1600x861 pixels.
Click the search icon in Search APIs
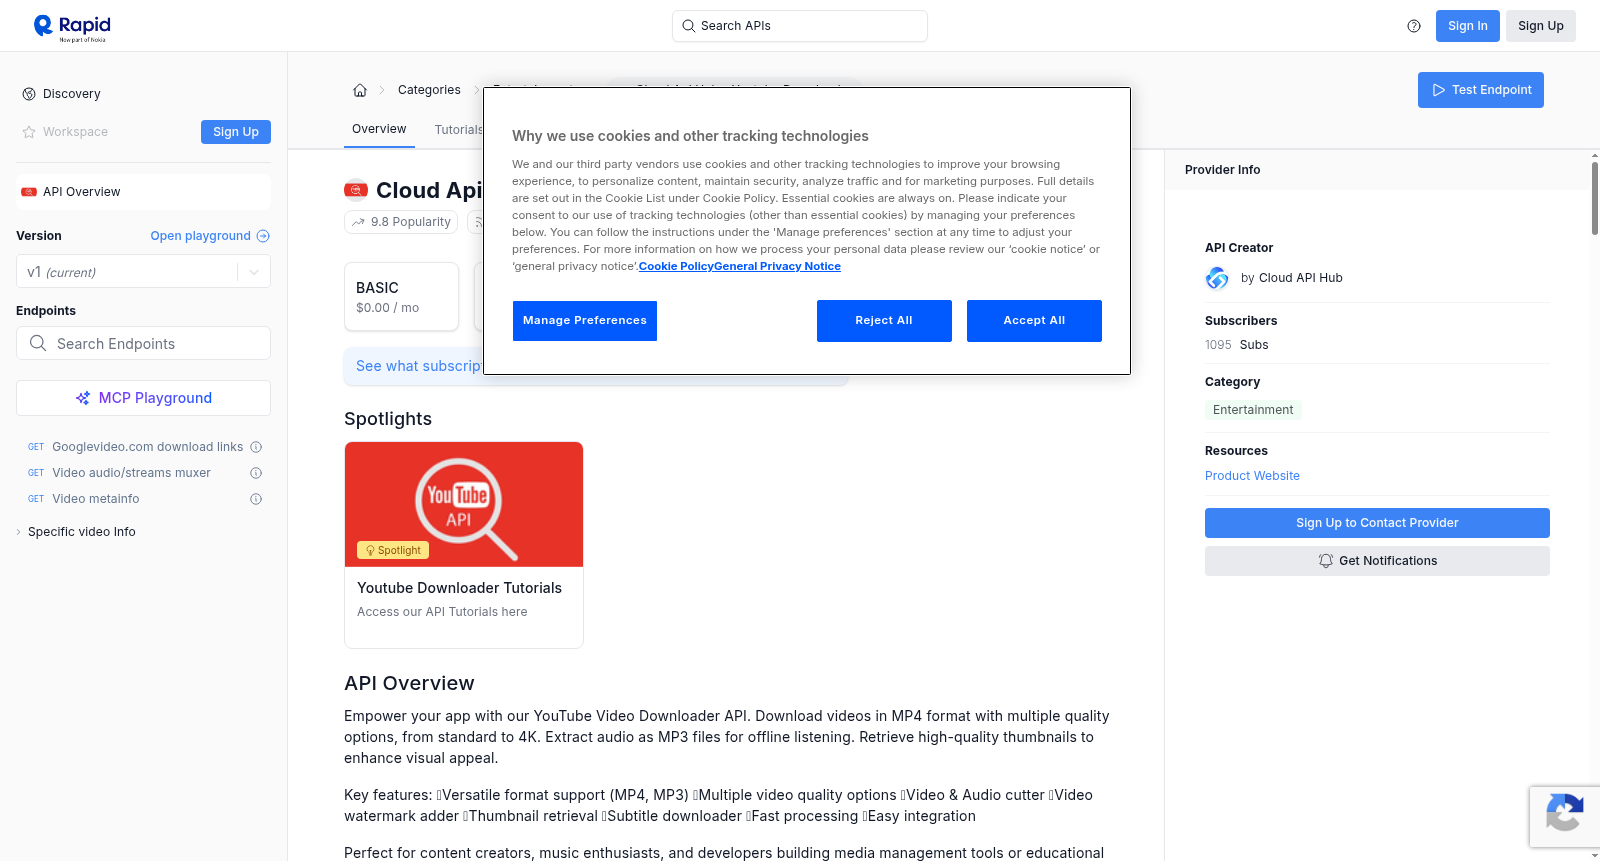pos(688,26)
